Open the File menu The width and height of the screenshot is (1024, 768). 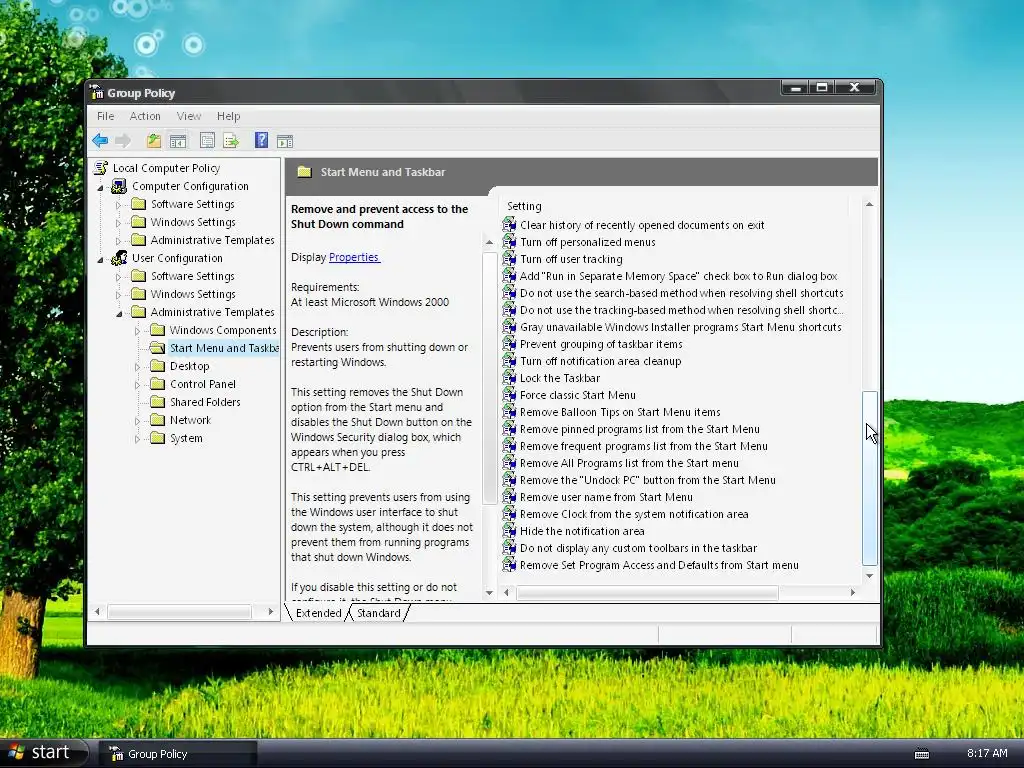pyautogui.click(x=105, y=116)
